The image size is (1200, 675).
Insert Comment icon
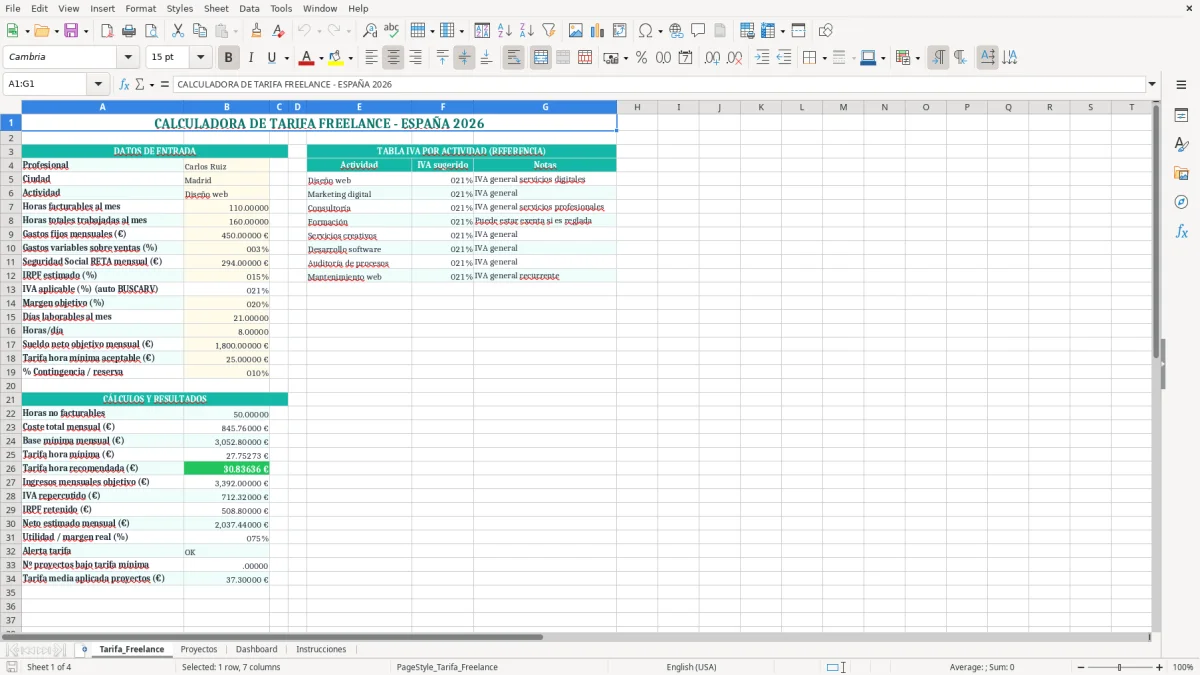(698, 31)
